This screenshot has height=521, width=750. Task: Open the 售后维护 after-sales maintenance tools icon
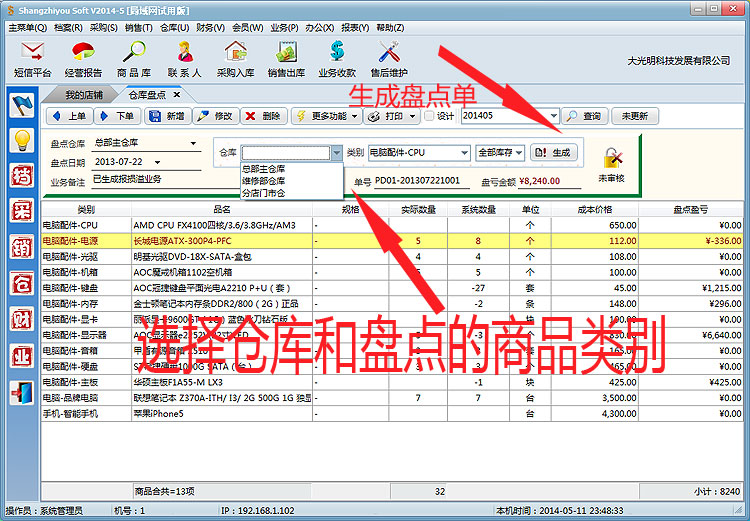389,58
